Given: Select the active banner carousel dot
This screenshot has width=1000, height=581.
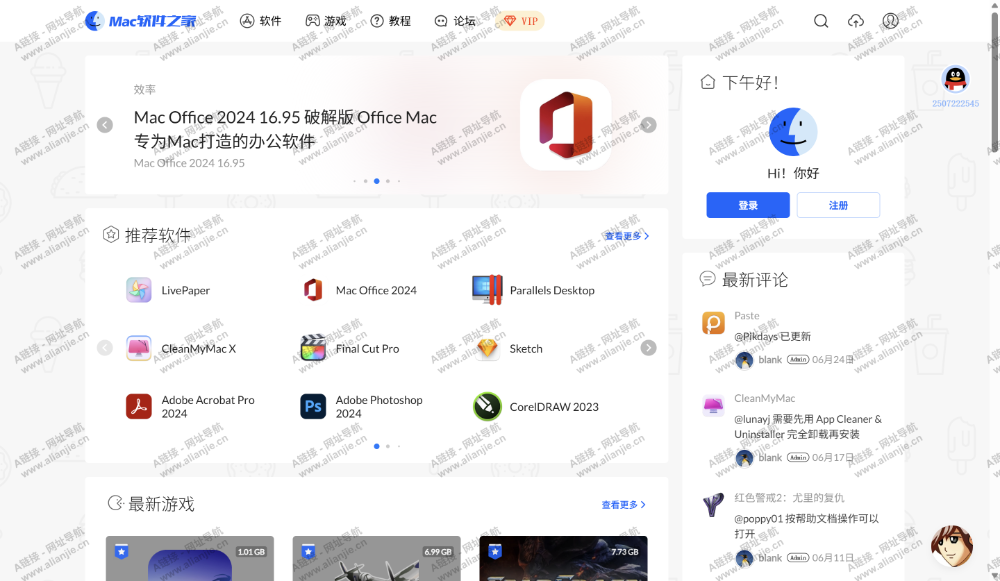Looking at the screenshot, I should click(x=377, y=181).
